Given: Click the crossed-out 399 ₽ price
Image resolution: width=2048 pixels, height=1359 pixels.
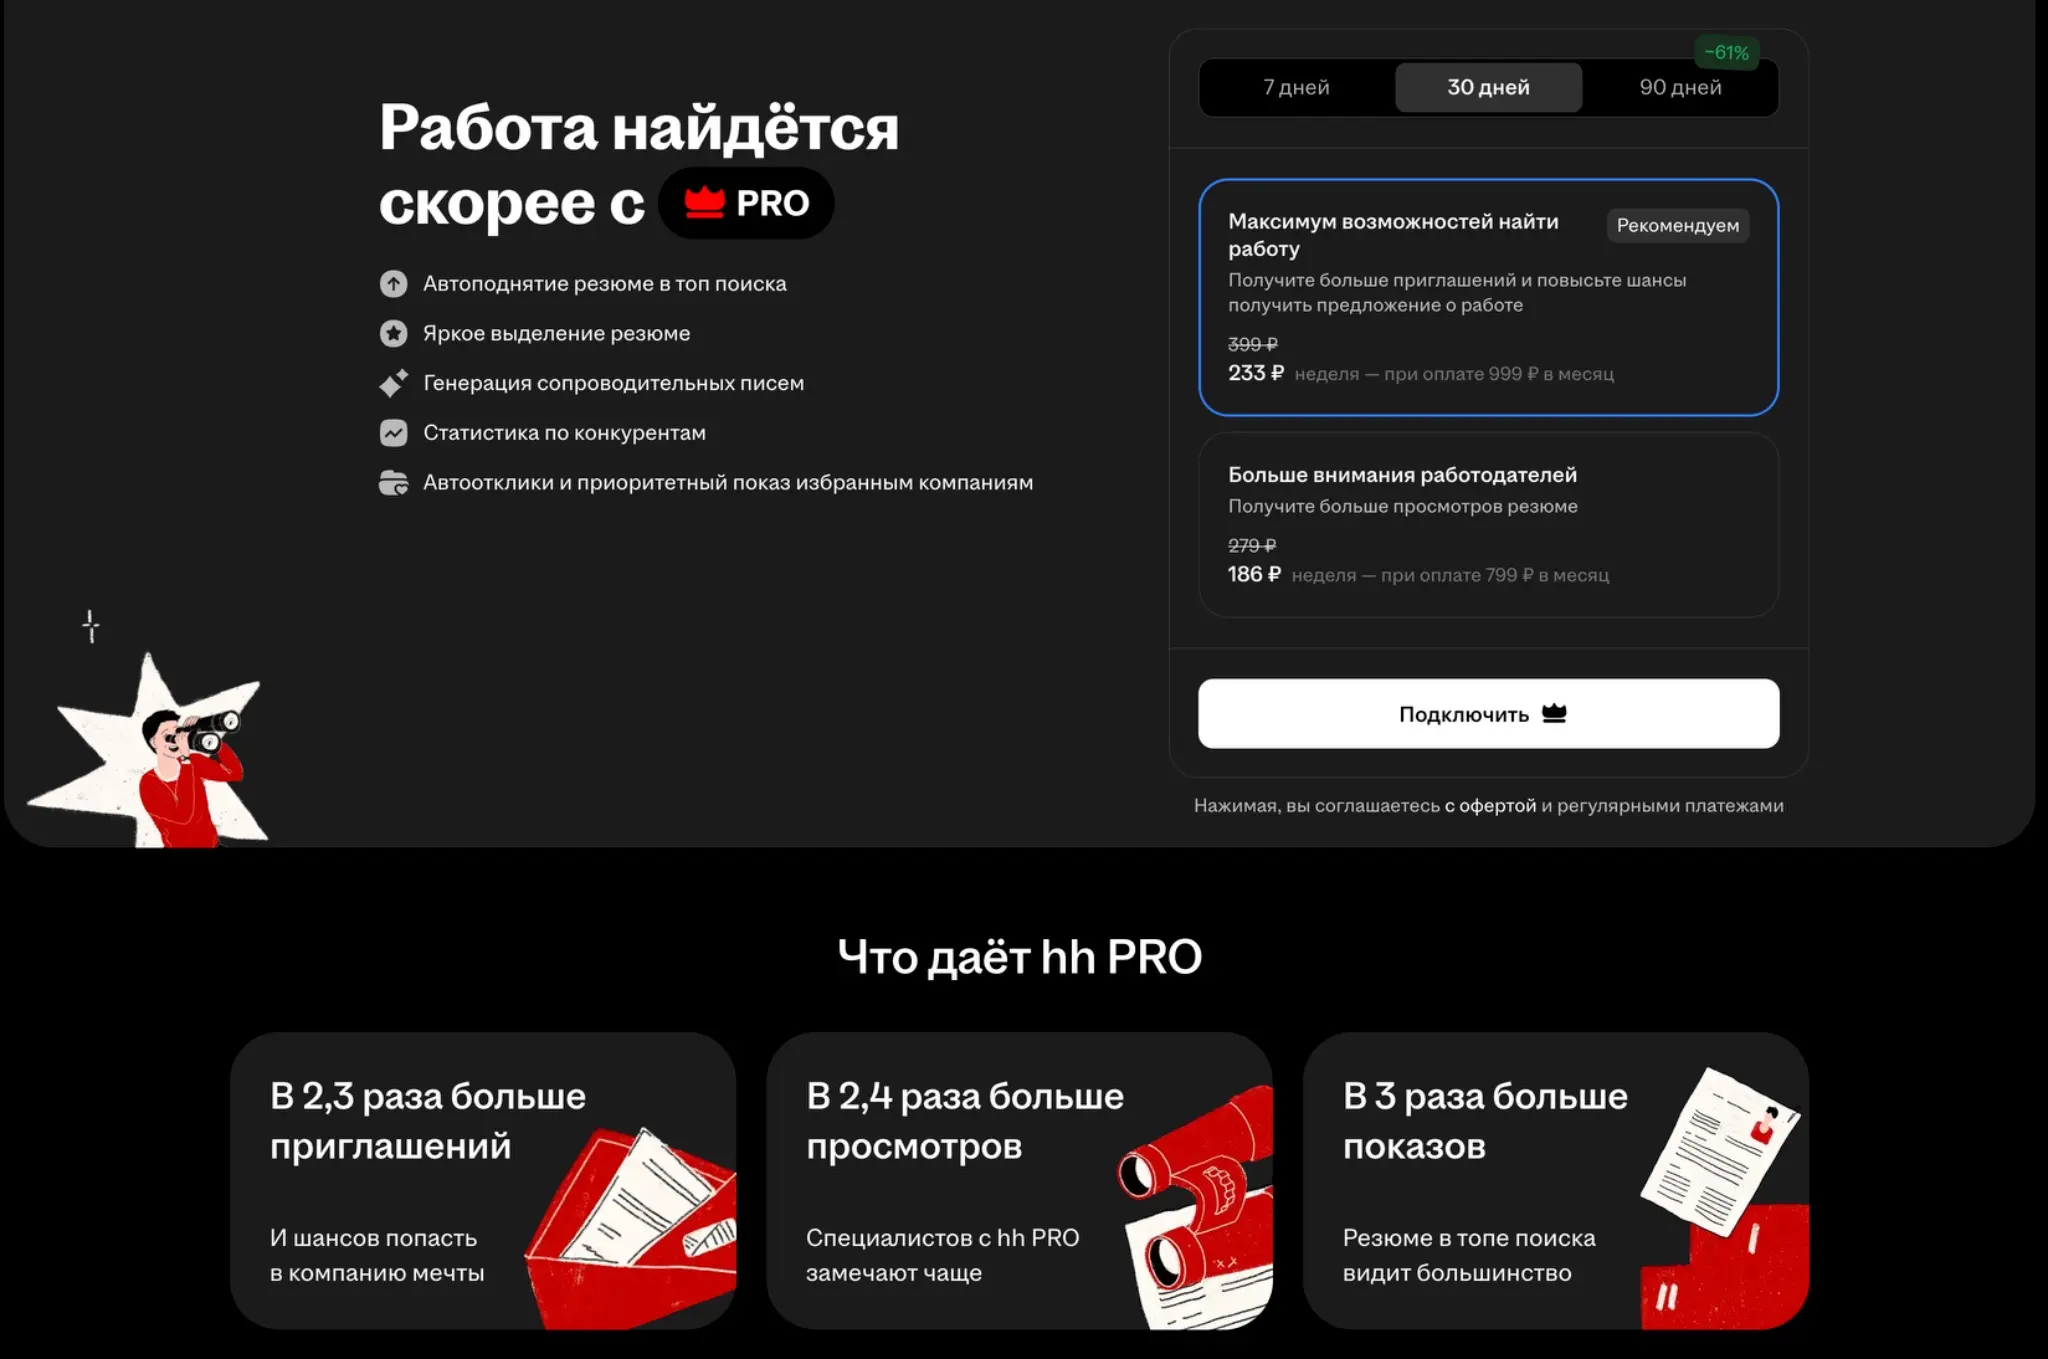Looking at the screenshot, I should pyautogui.click(x=1252, y=344).
